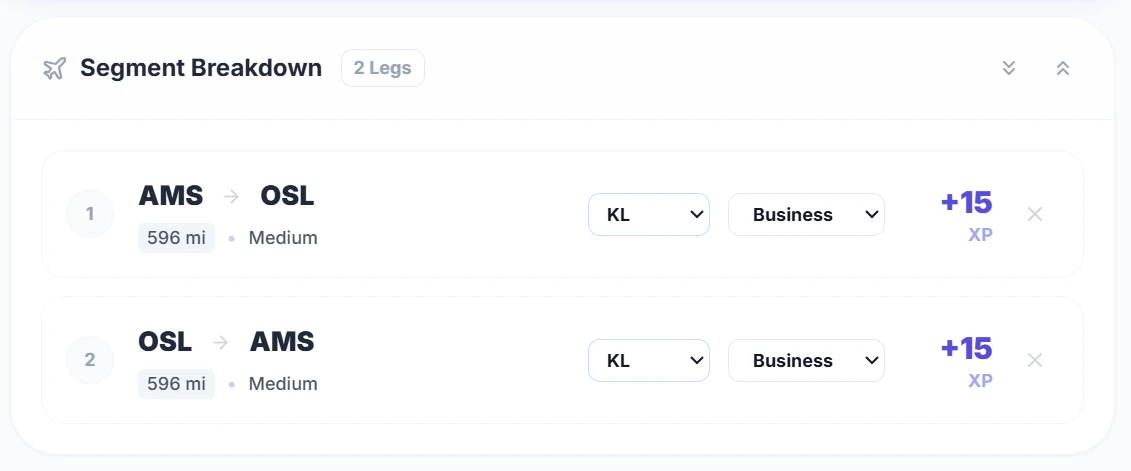Screen dimensions: 1131x471
Task: Click the arrow icon between AMS and OSL
Action: point(232,197)
